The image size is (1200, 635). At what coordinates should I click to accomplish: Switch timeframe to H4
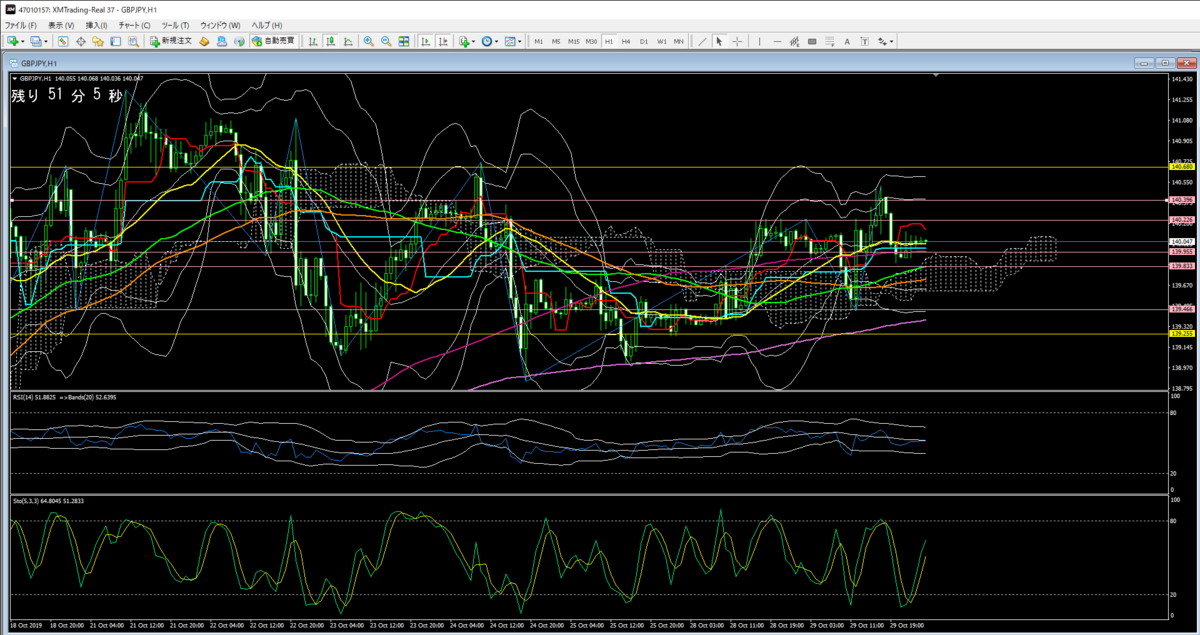(626, 41)
